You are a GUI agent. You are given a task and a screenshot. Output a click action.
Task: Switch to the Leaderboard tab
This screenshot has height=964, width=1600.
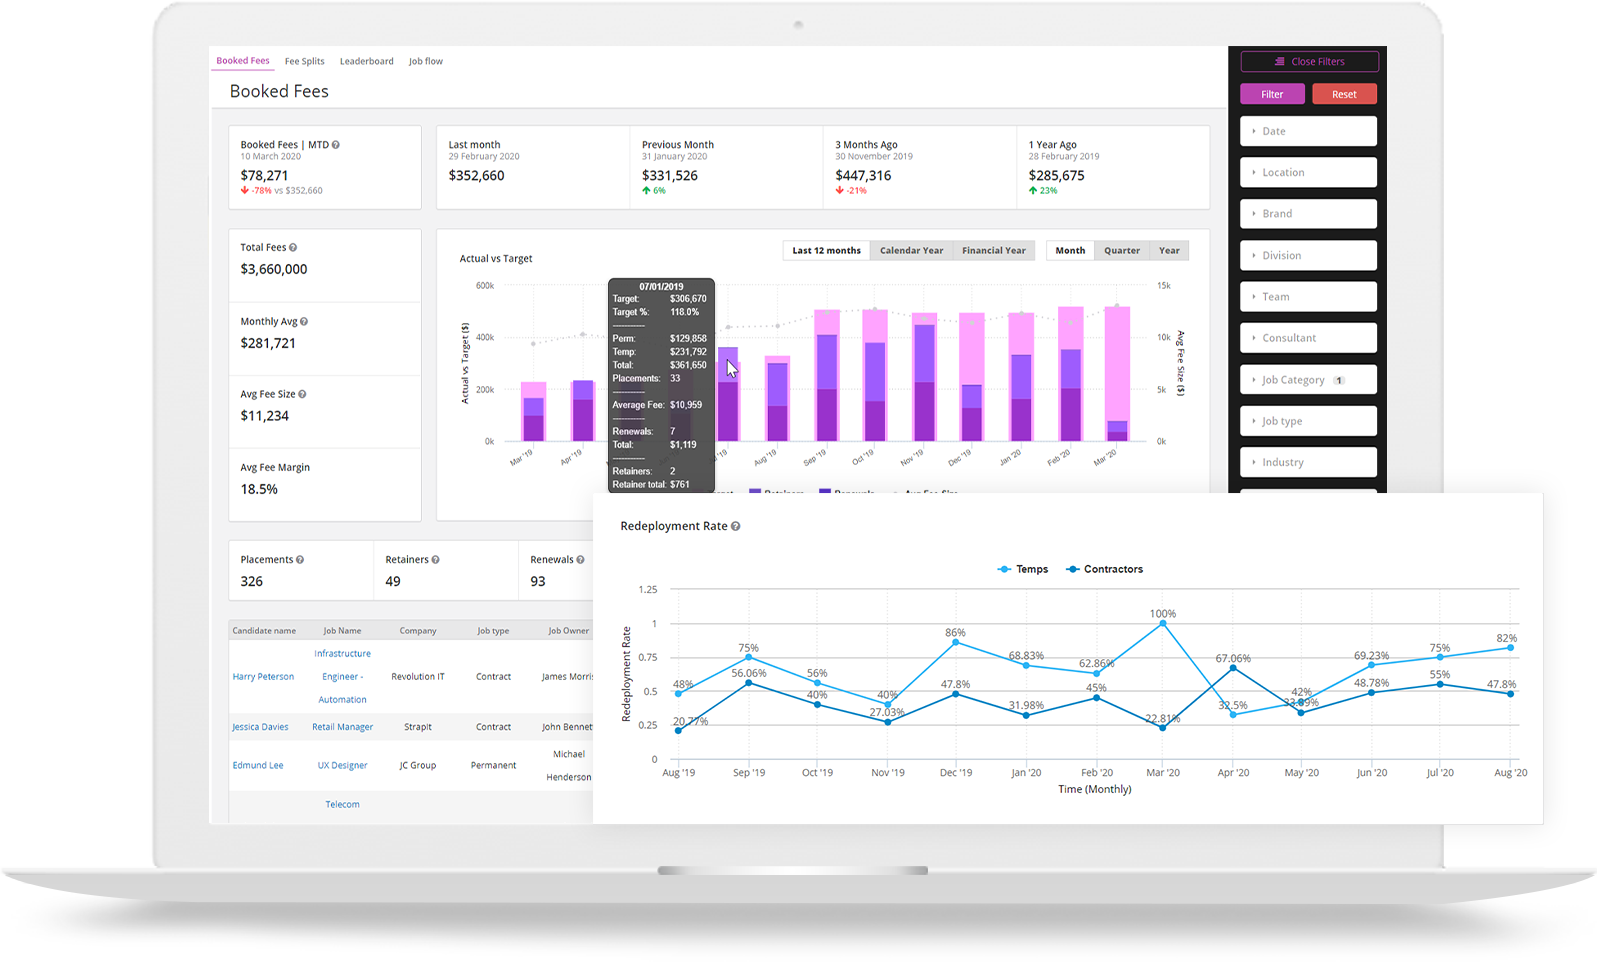pos(366,61)
